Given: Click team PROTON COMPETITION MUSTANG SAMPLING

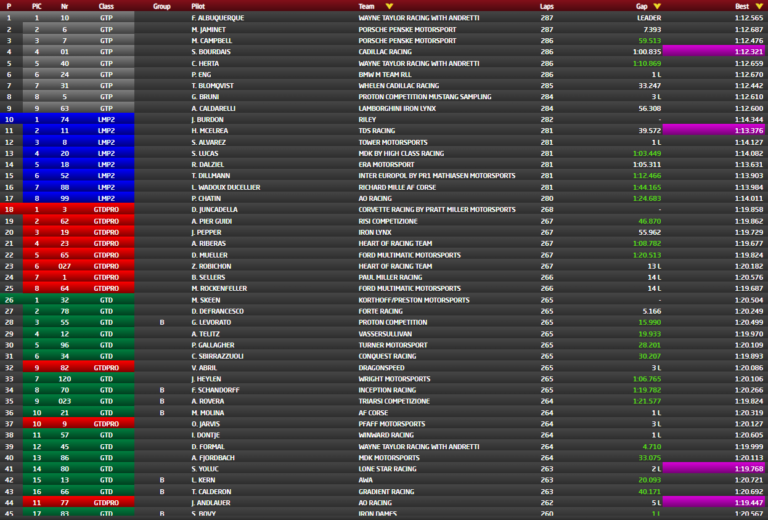Looking at the screenshot, I should [425, 96].
